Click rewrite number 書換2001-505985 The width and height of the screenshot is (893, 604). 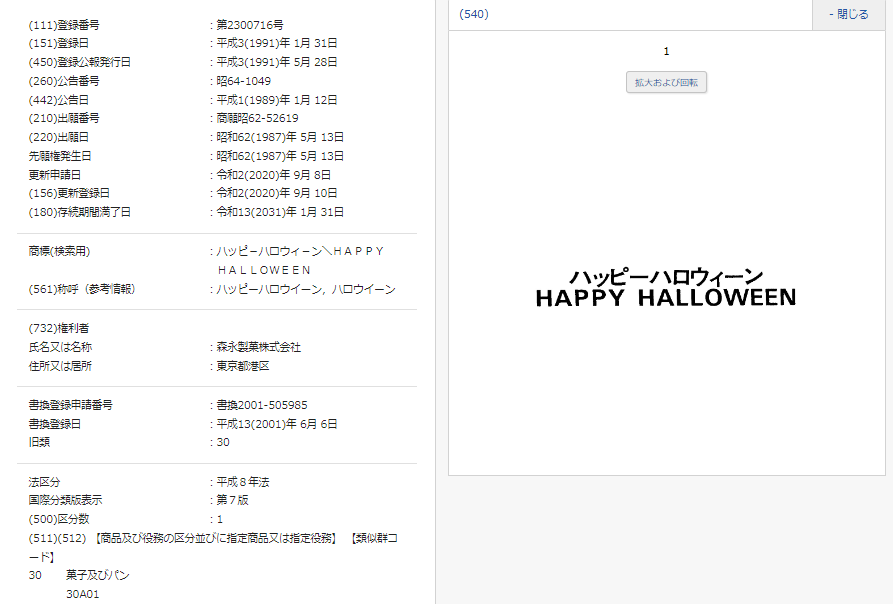(x=262, y=405)
